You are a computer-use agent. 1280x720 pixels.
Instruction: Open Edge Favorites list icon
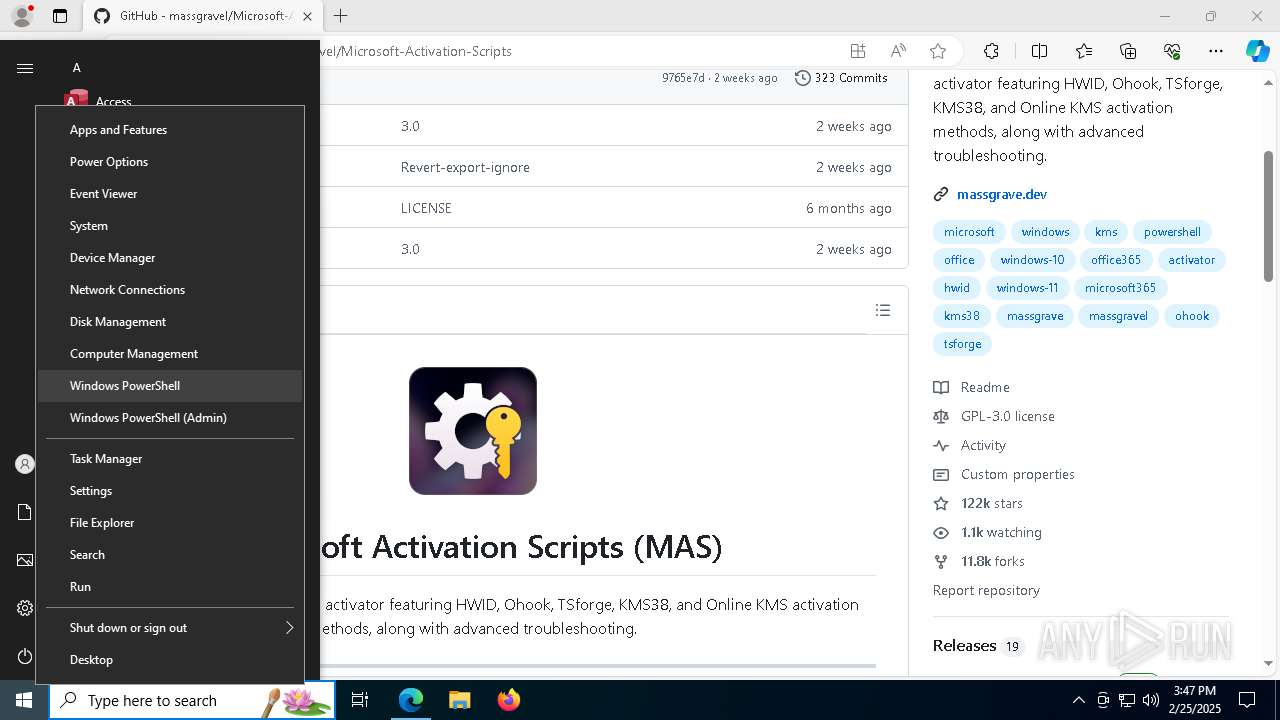(x=1084, y=51)
